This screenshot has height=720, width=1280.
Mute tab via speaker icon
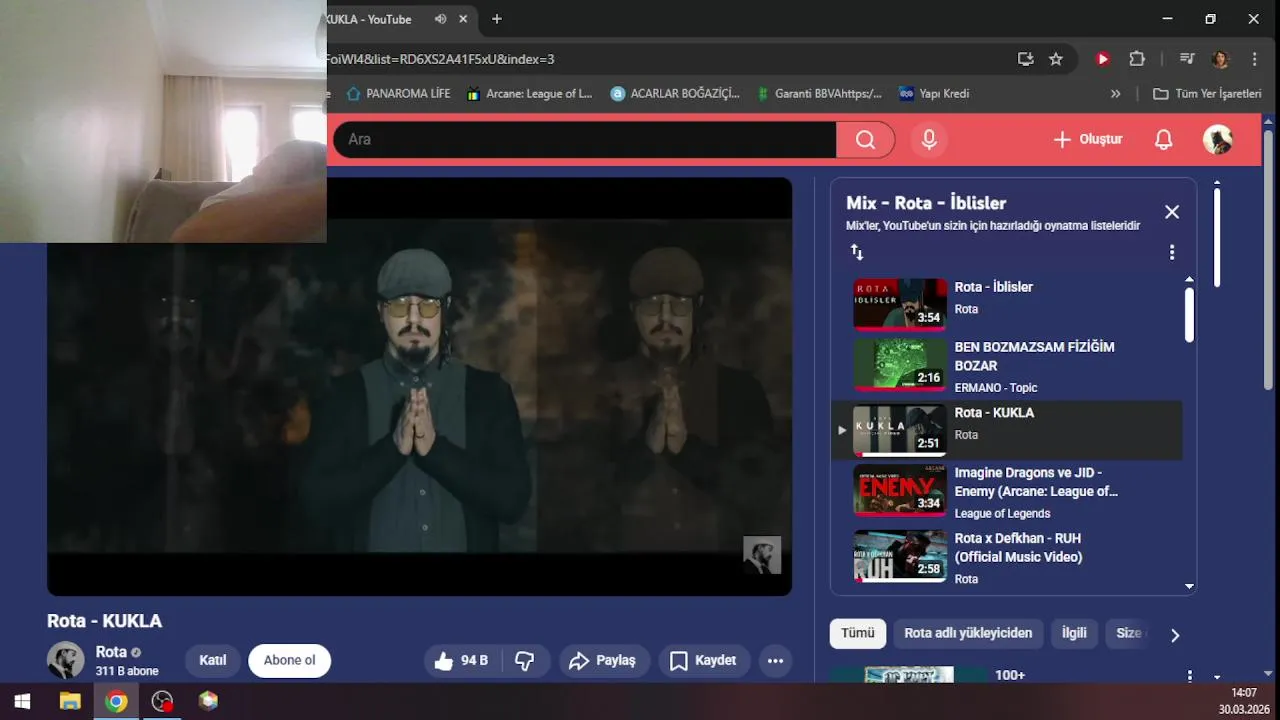point(441,19)
